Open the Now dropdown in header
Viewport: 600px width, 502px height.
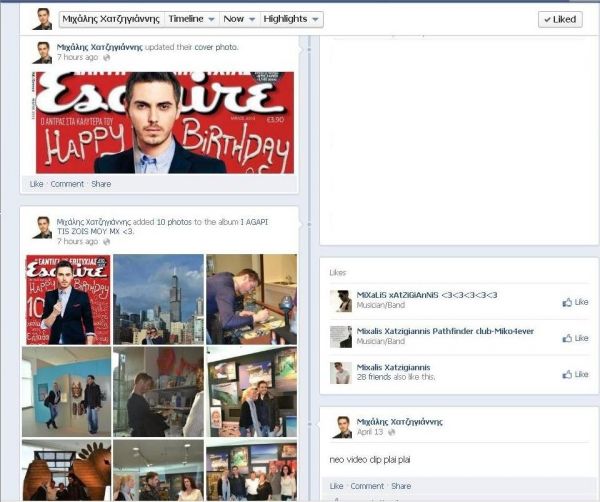(x=239, y=19)
